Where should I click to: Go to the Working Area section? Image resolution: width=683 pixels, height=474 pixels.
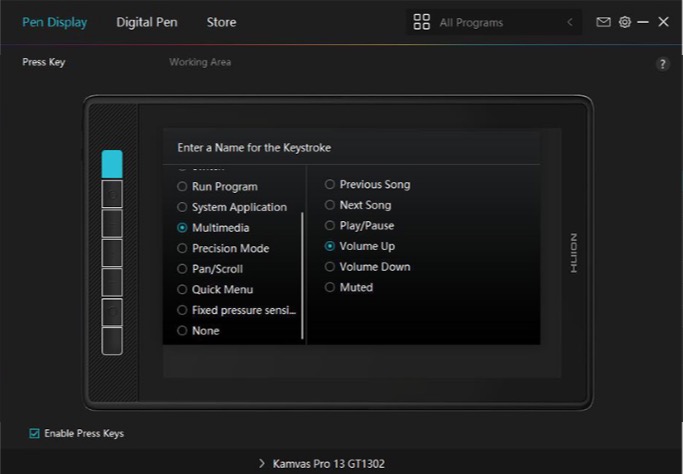click(200, 62)
